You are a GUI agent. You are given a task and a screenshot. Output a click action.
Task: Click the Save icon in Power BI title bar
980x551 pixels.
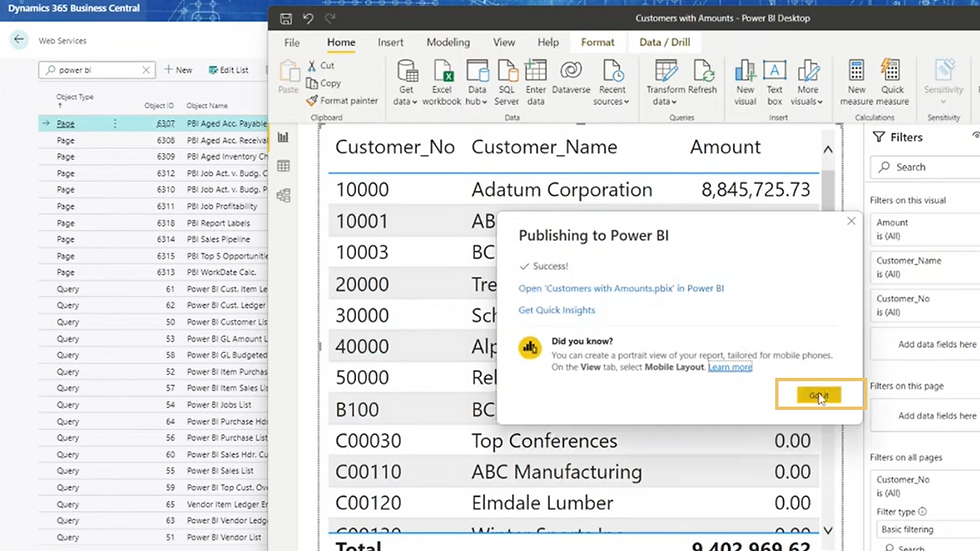point(286,19)
